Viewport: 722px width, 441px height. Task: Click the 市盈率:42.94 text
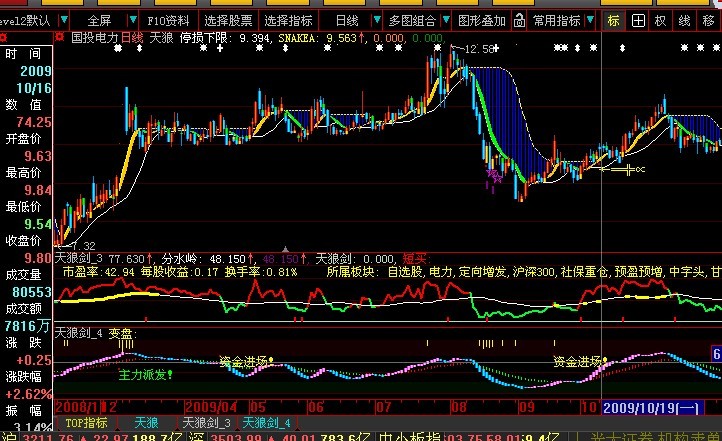[x=99, y=272]
